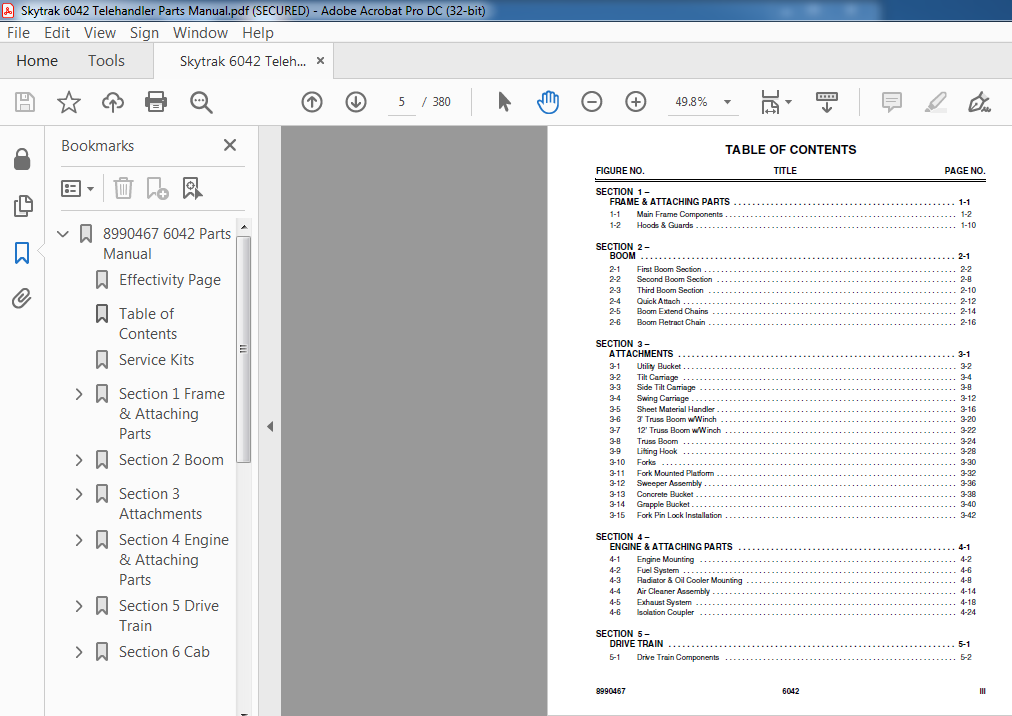Open the Section 2 Boom bookmark

coord(171,460)
